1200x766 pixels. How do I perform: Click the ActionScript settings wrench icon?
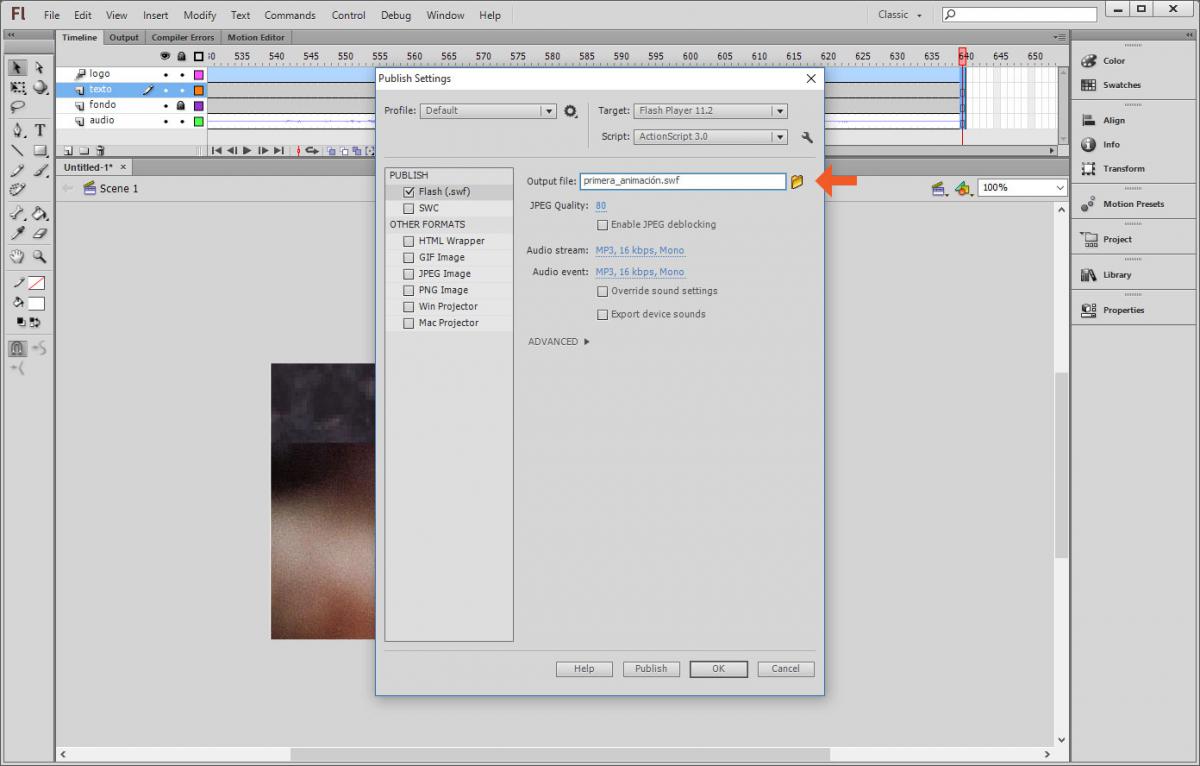click(807, 137)
